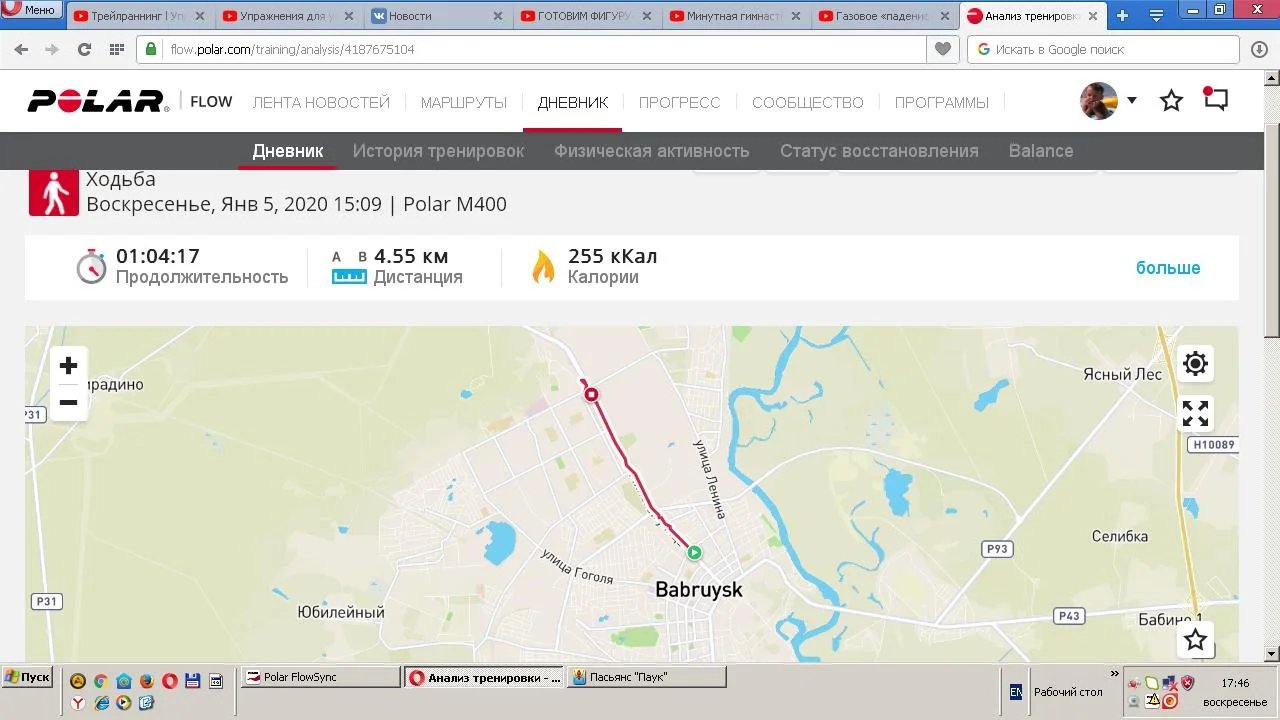This screenshot has width=1280, height=720.
Task: Open Статус восстановления sub-tab
Action: pos(879,151)
